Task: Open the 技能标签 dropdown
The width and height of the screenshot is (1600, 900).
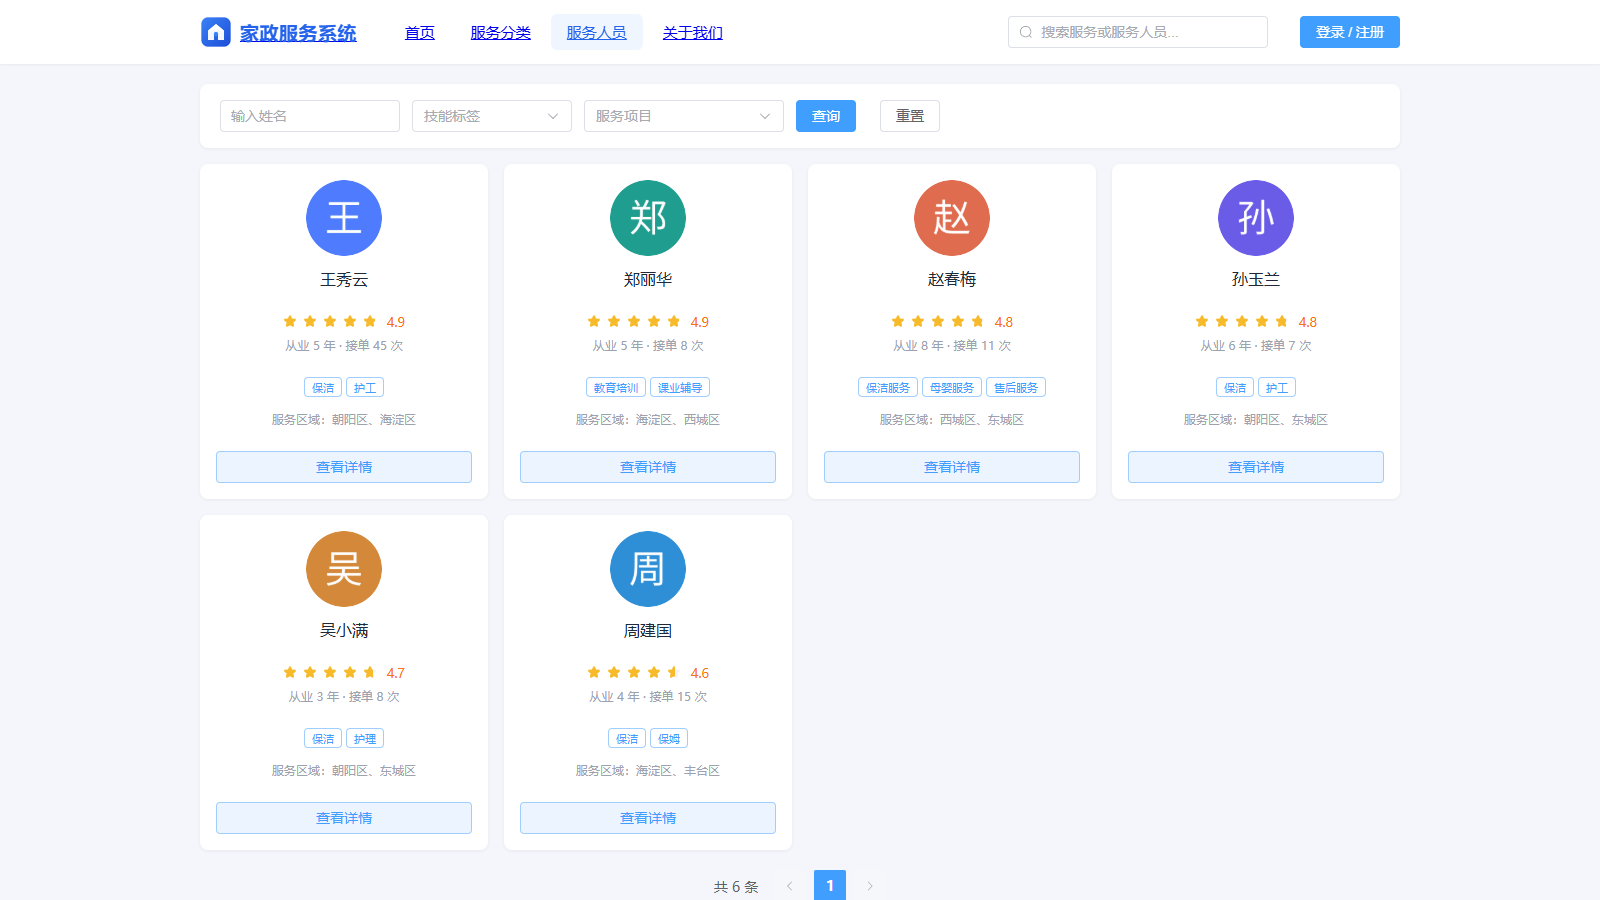Action: 492,116
